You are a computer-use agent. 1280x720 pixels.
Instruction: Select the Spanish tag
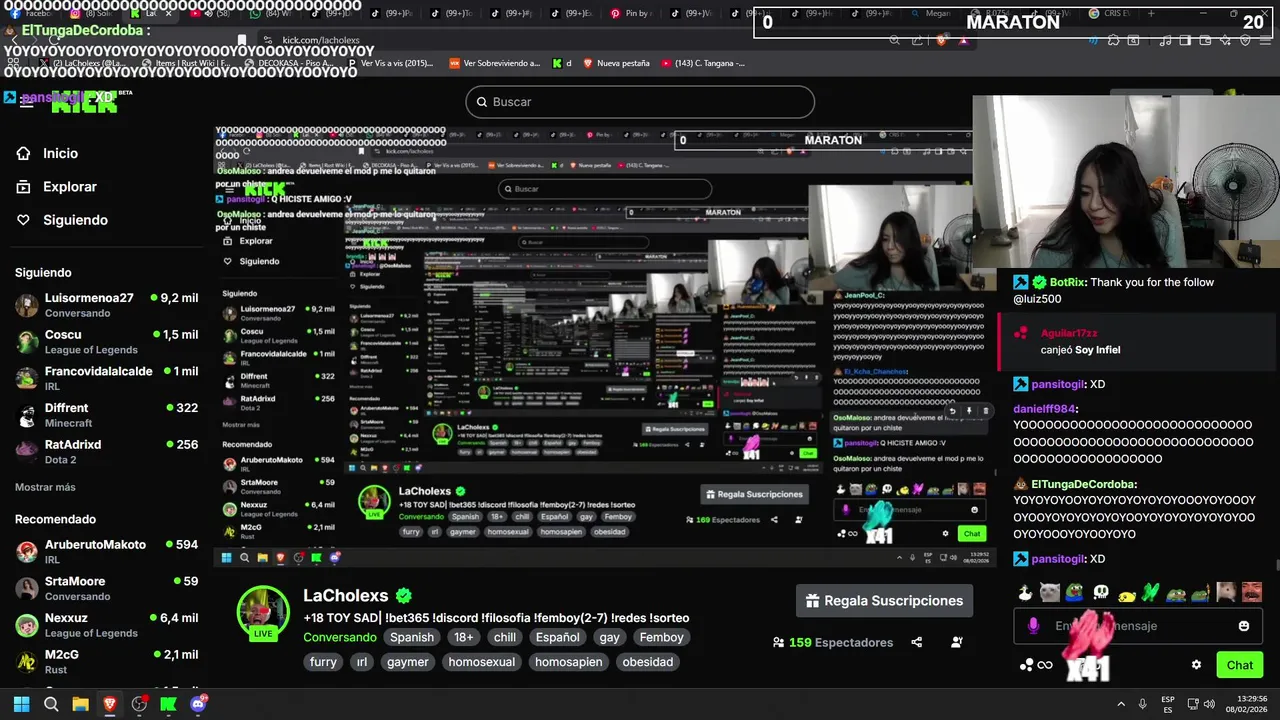412,637
